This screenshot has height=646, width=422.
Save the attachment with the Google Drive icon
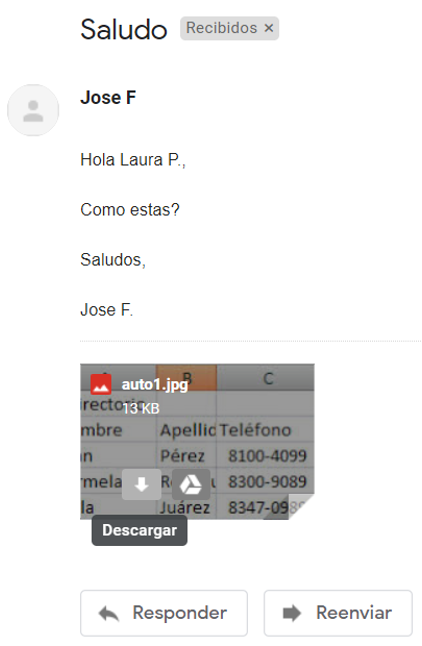tap(191, 484)
